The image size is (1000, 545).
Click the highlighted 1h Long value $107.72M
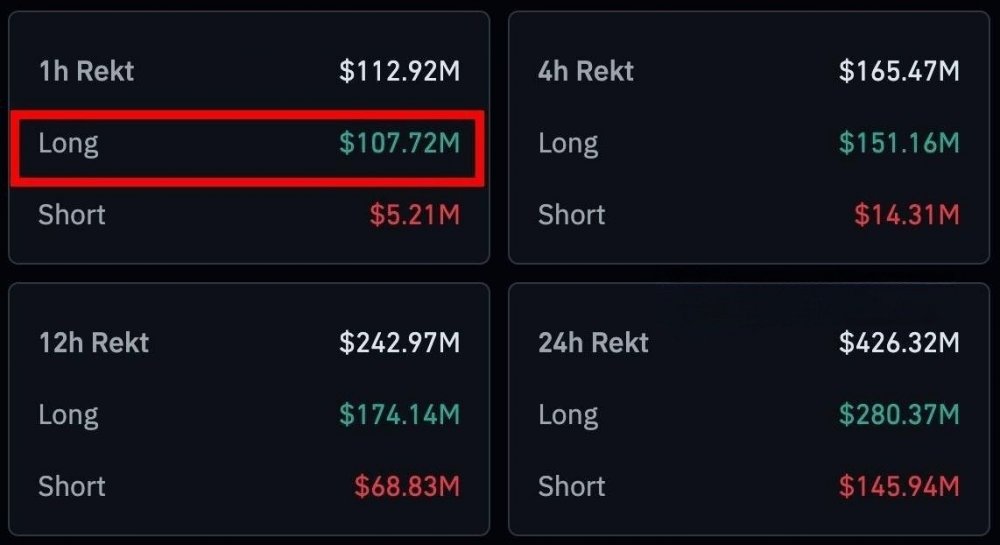(399, 144)
